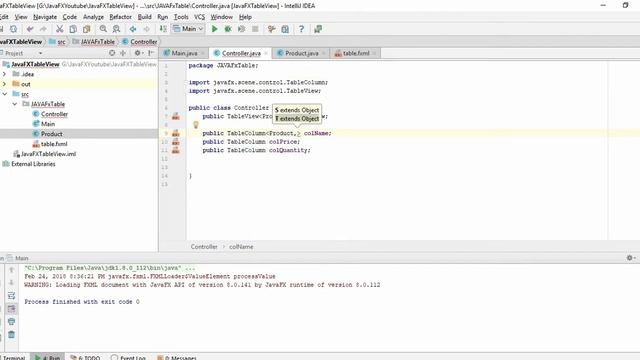Open Settings via the wrench toolbar icon
This screenshot has height=360, width=640.
click(x=271, y=29)
